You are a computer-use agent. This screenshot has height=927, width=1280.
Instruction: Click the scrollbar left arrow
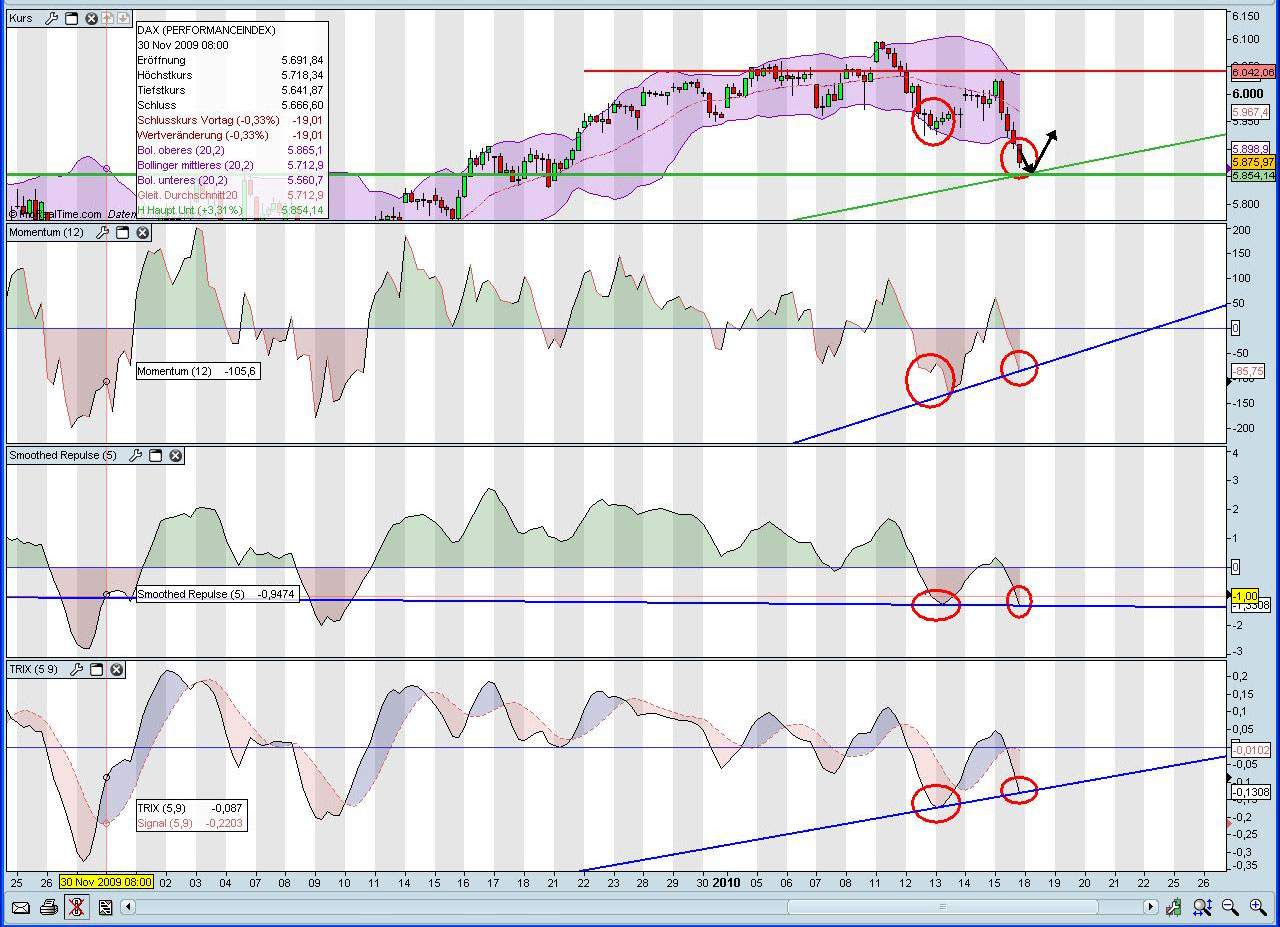pos(128,907)
